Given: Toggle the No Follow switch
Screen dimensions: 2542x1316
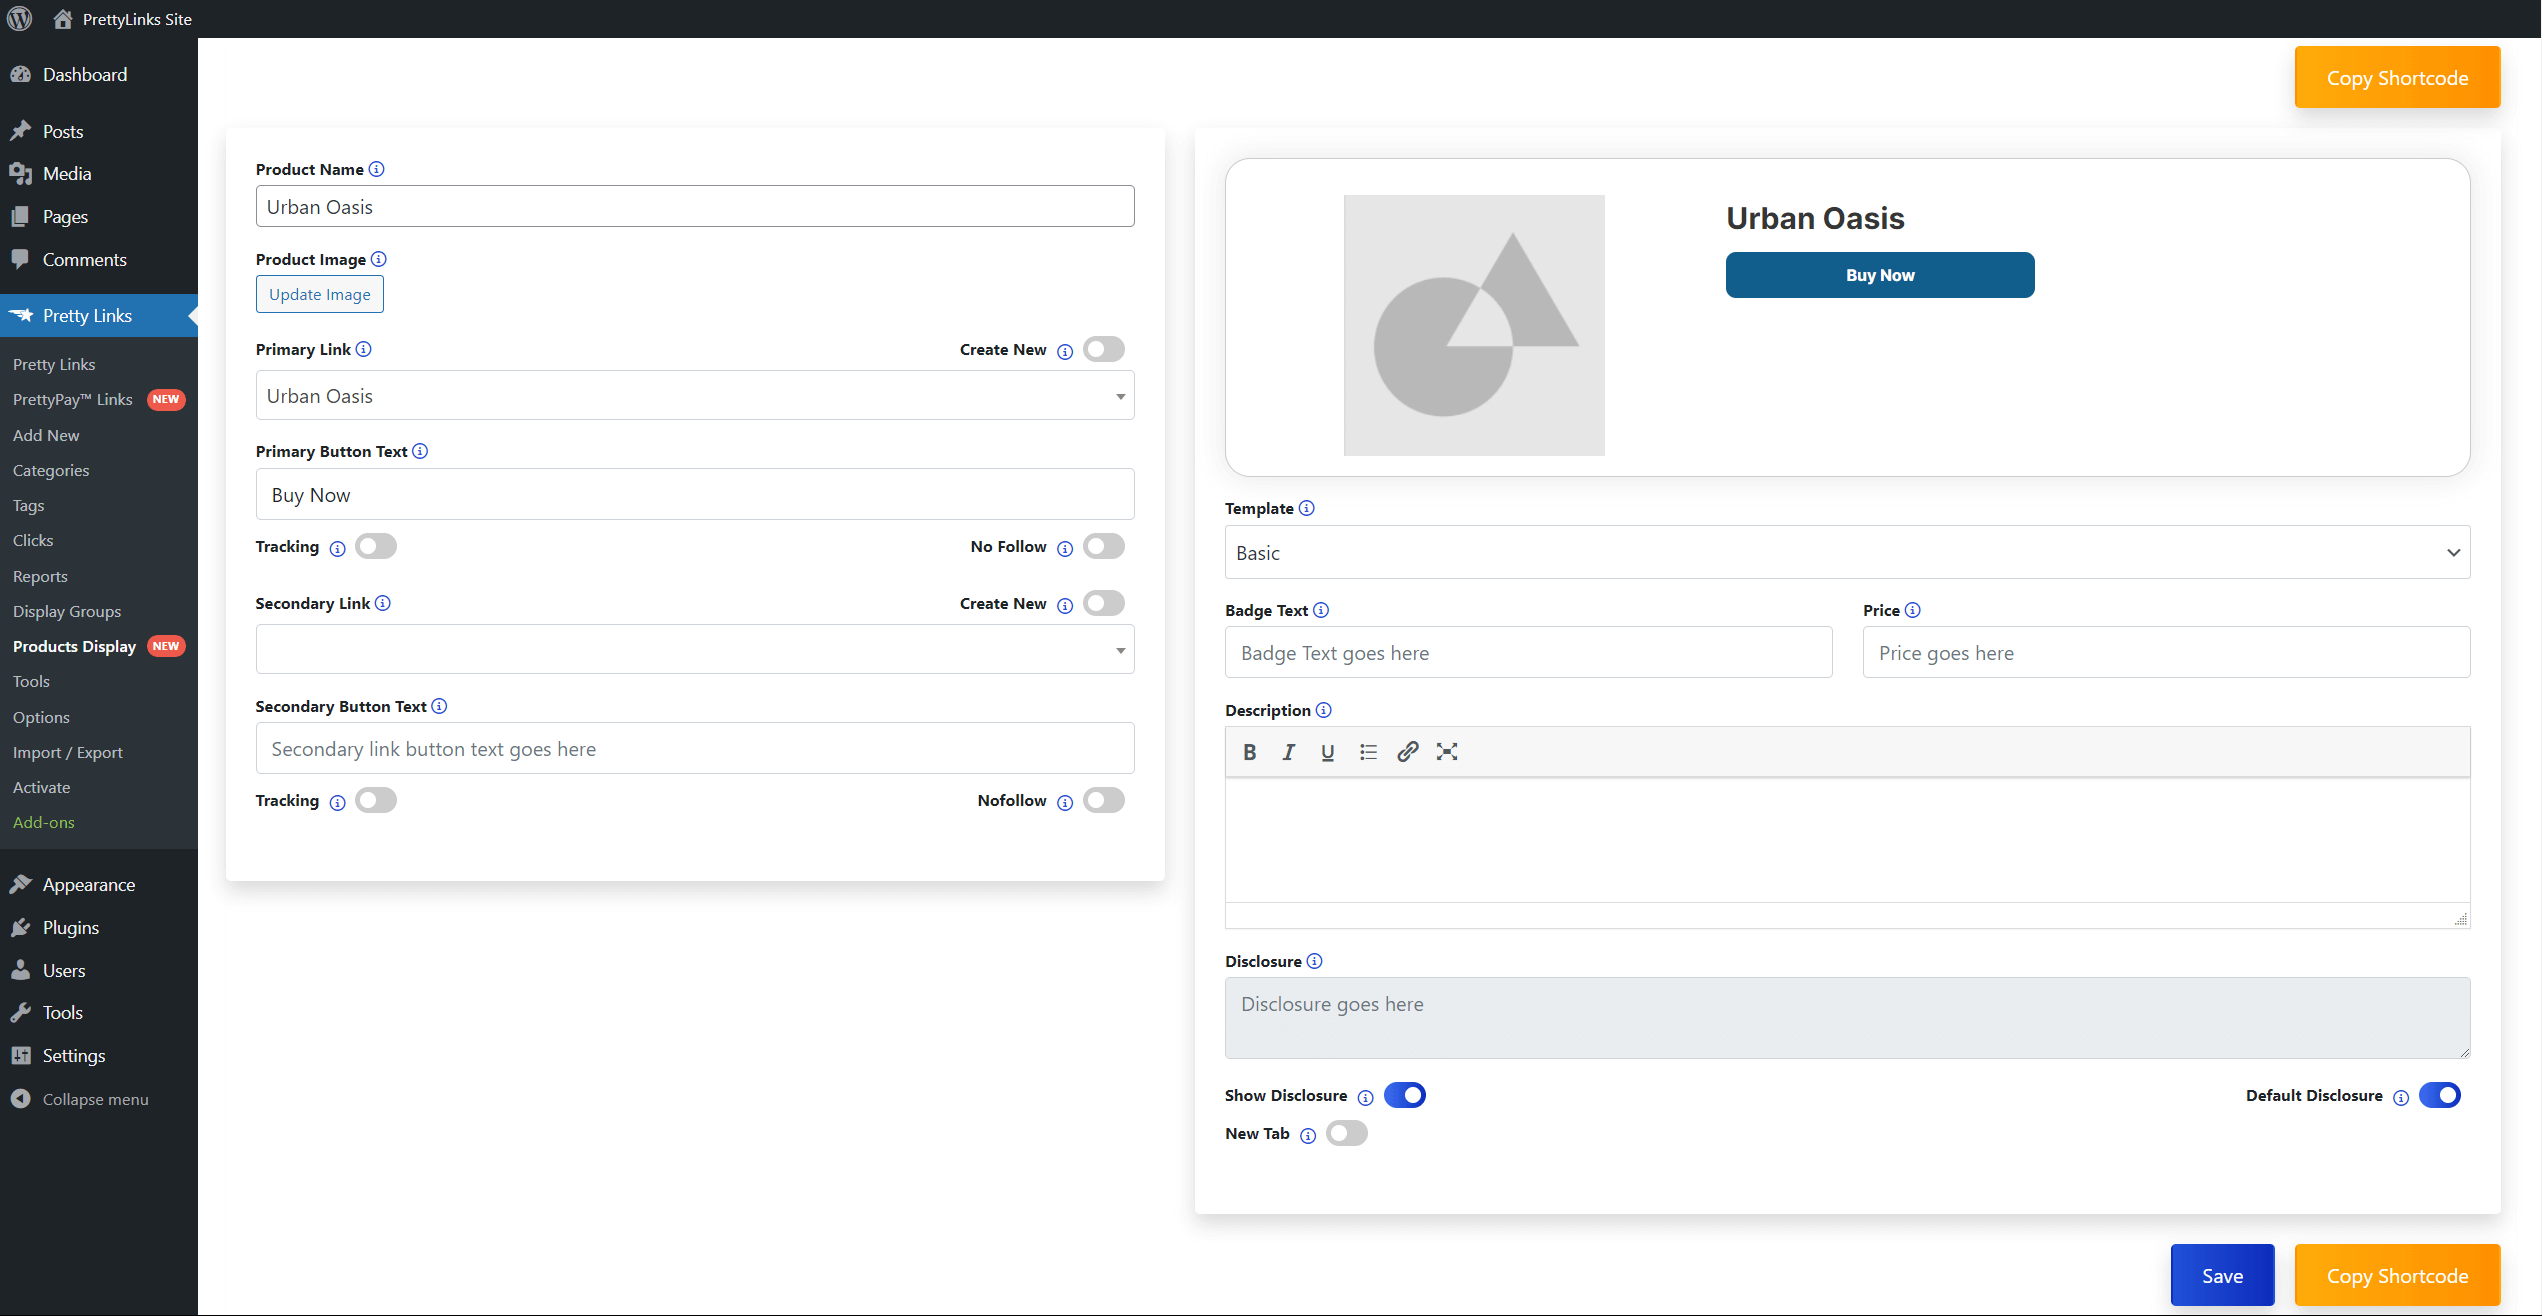Looking at the screenshot, I should 1104,546.
